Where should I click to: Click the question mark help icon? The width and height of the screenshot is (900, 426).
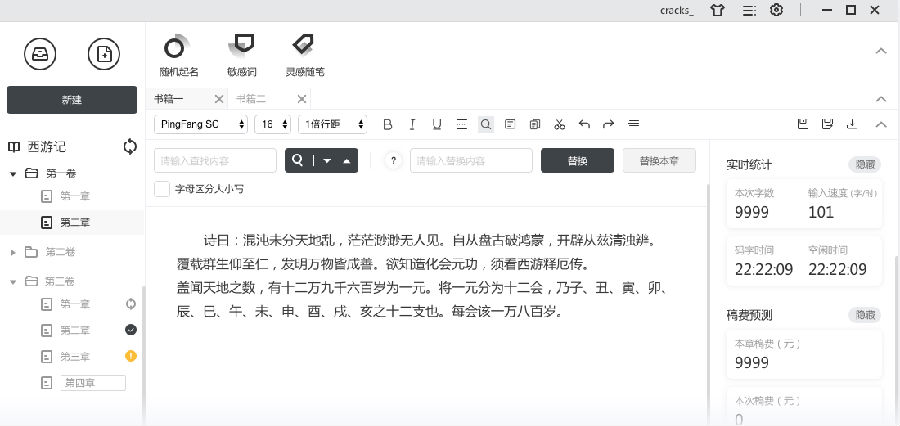point(393,161)
